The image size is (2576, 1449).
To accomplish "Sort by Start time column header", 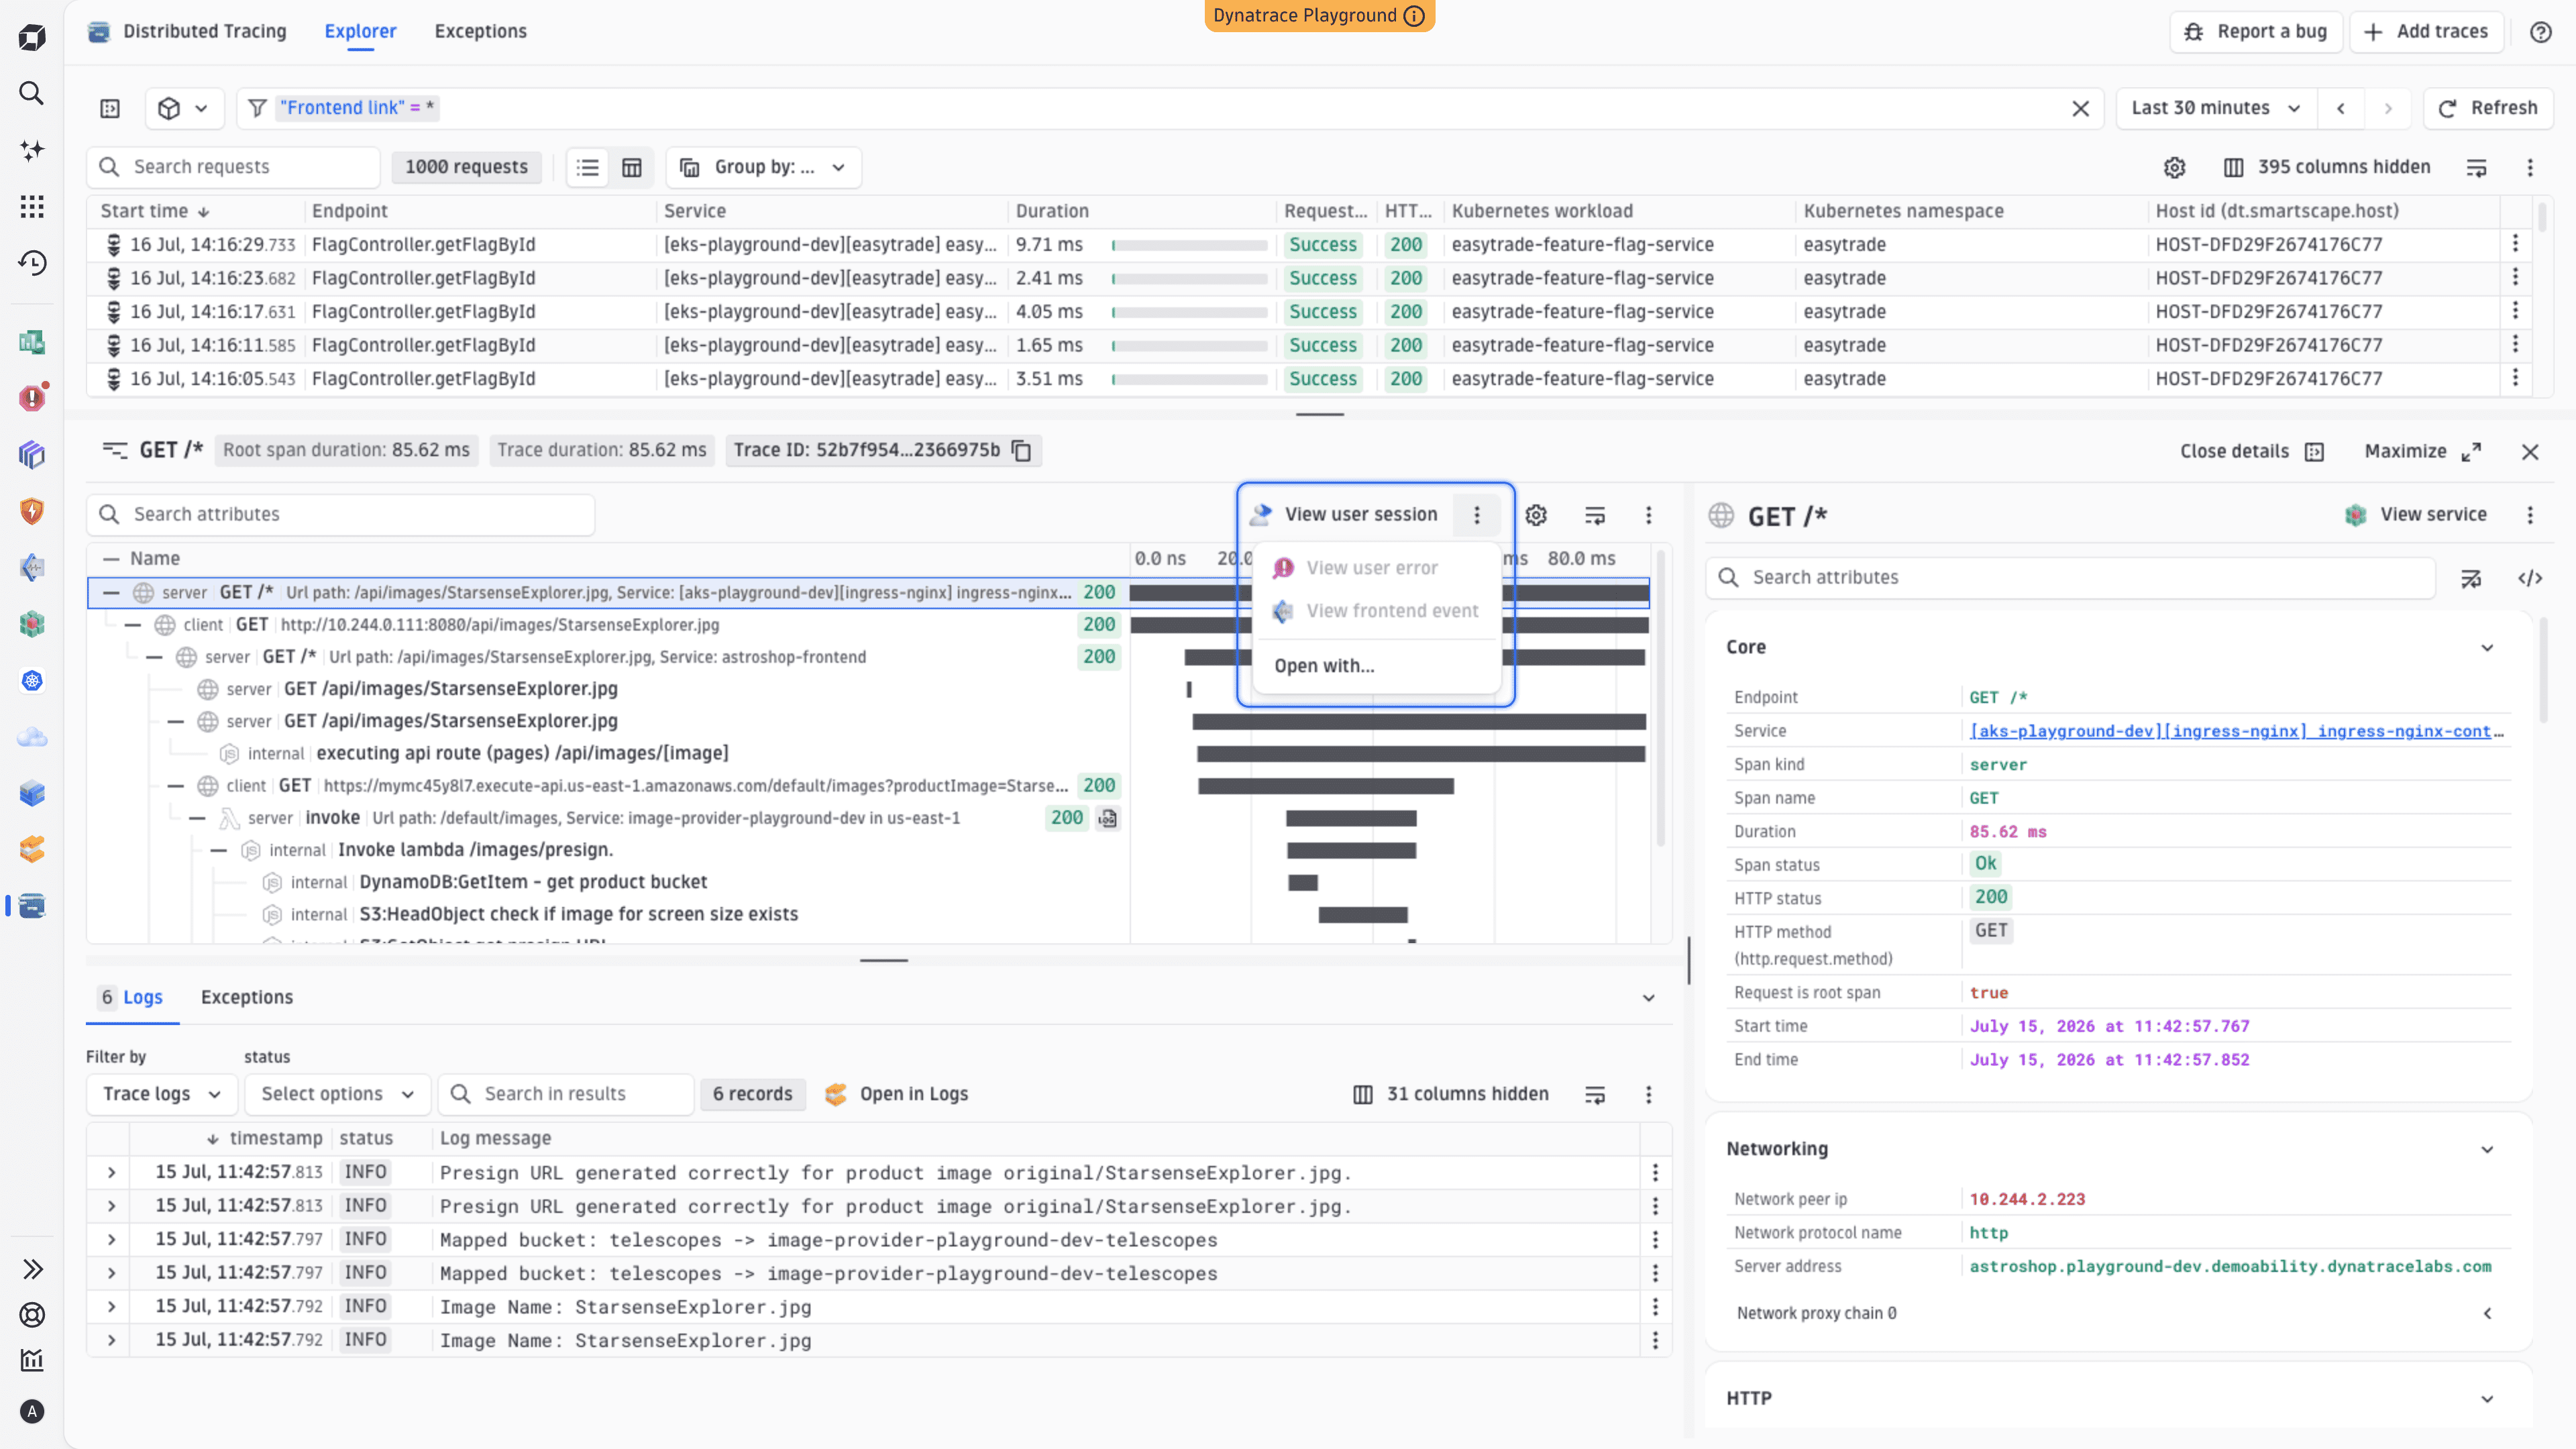I will [x=155, y=211].
